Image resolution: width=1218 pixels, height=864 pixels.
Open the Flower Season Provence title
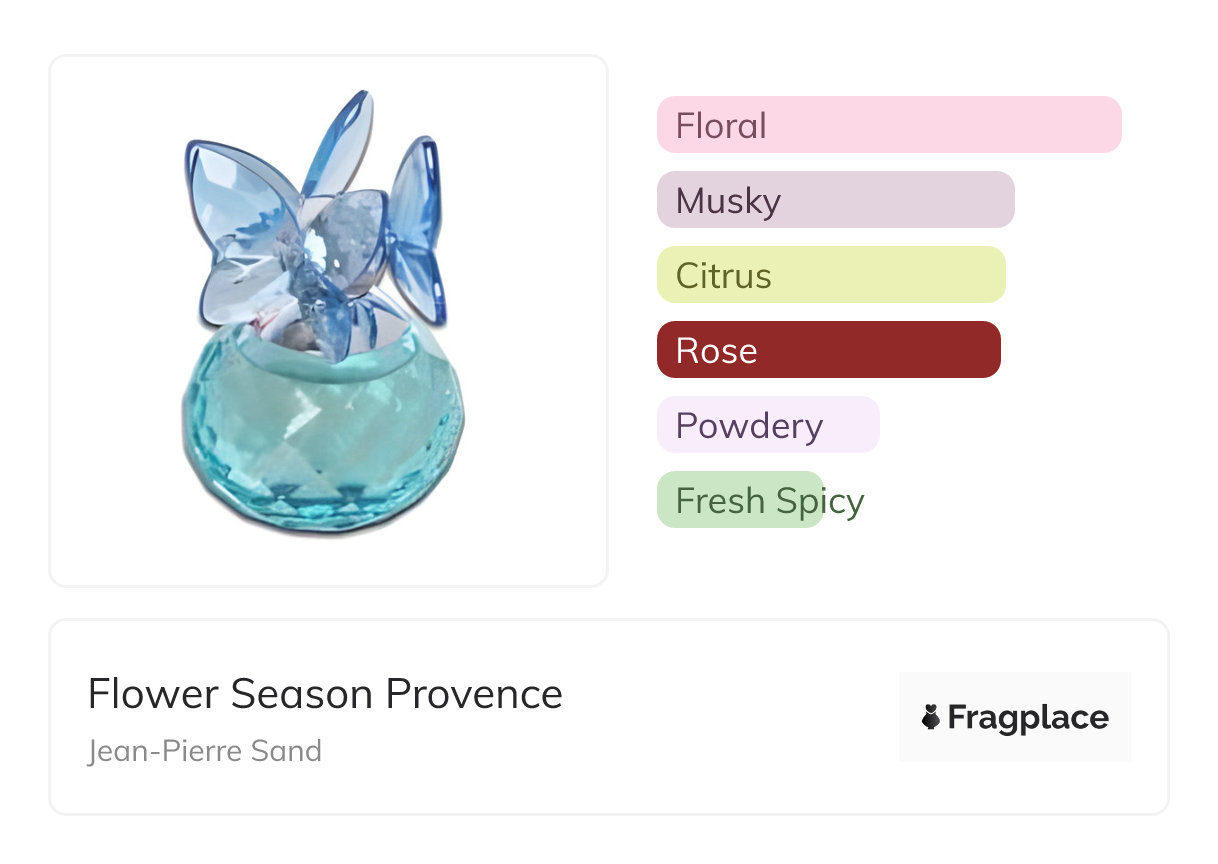325,694
